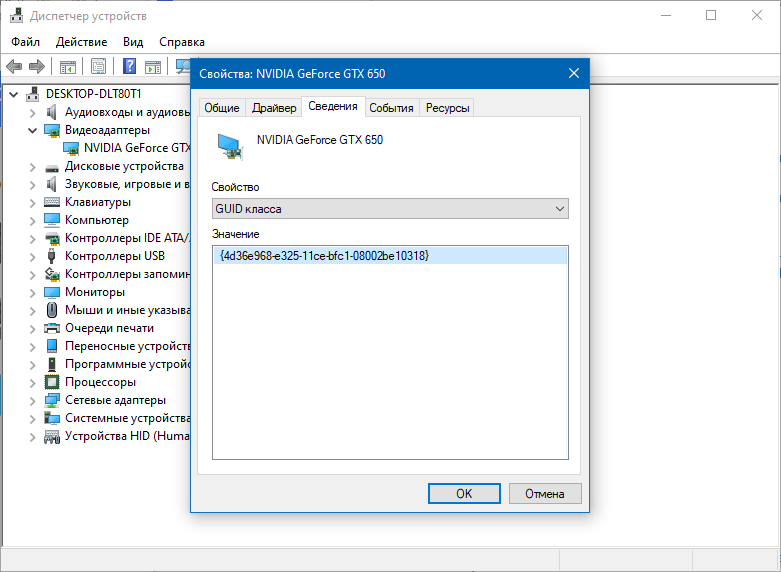
Task: Expand the Аудиовходы category
Action: pyautogui.click(x=33, y=113)
